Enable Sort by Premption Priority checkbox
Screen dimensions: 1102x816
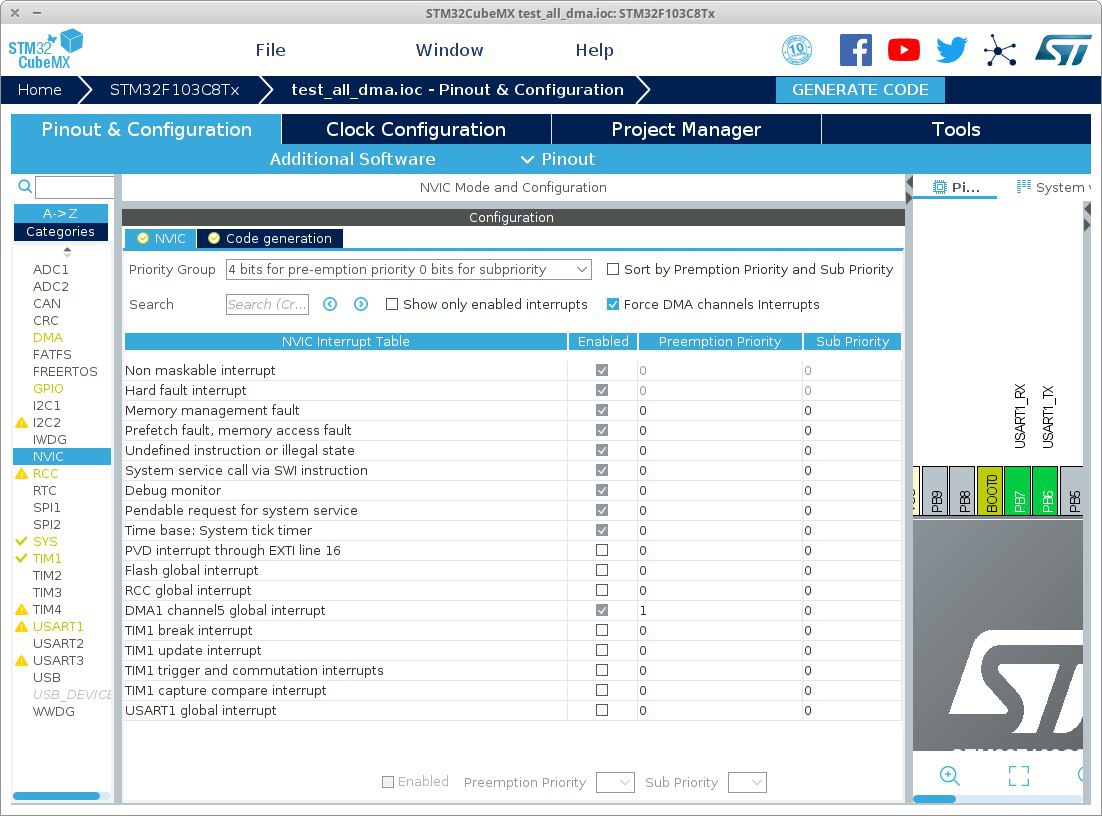613,269
